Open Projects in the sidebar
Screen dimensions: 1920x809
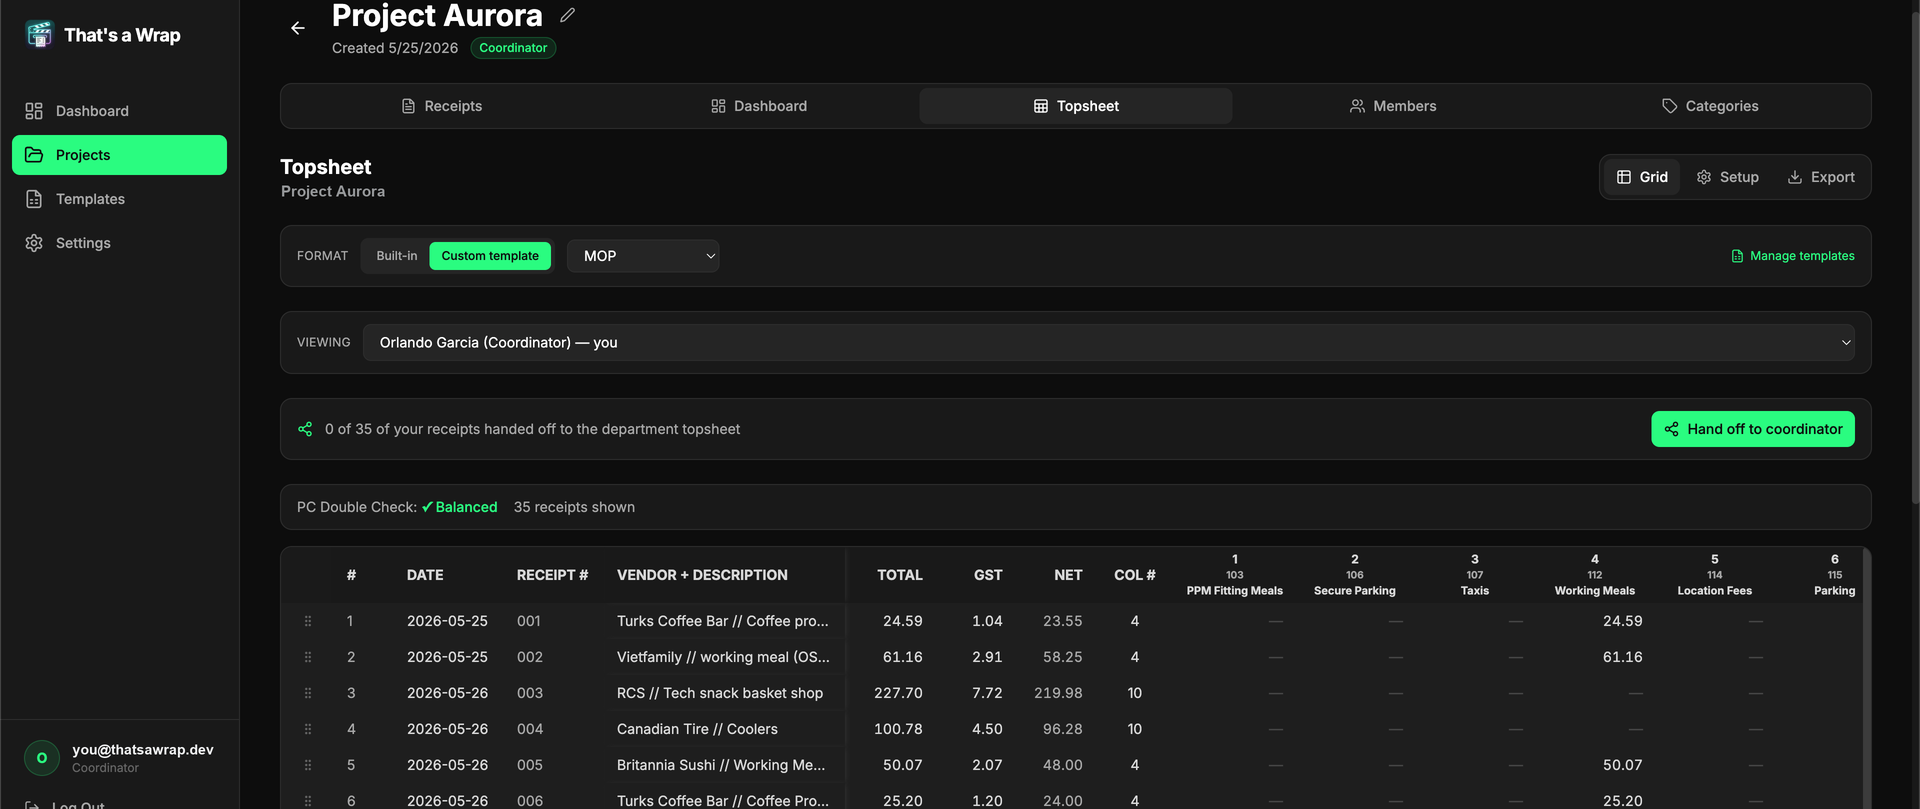click(x=119, y=155)
